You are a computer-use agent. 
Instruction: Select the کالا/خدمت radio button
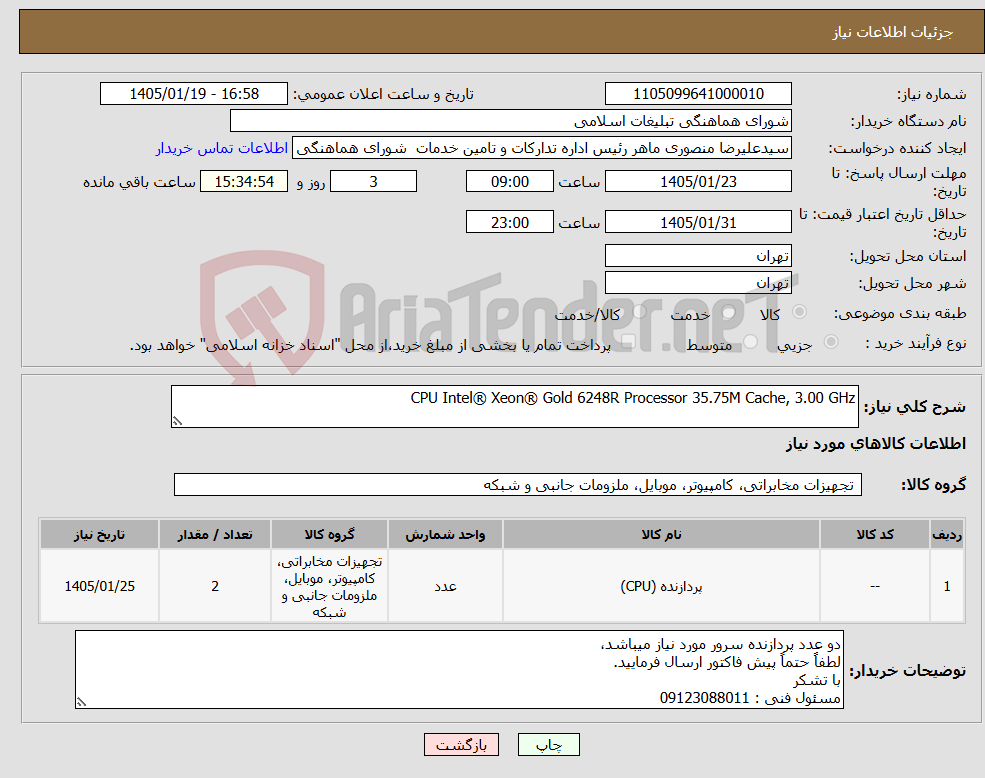[639, 312]
